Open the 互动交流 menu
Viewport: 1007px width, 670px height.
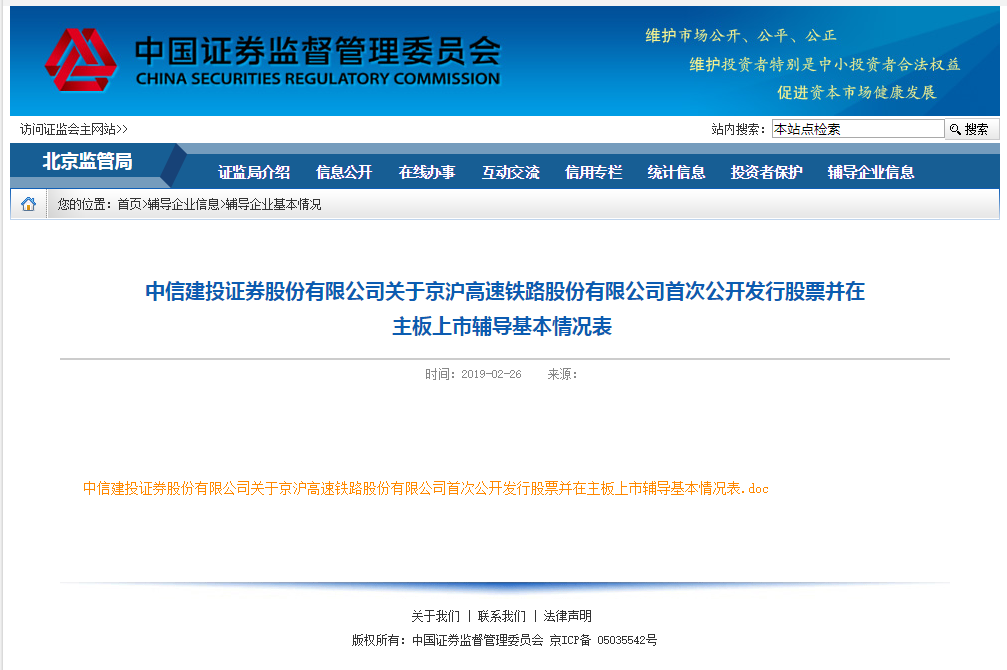(511, 172)
